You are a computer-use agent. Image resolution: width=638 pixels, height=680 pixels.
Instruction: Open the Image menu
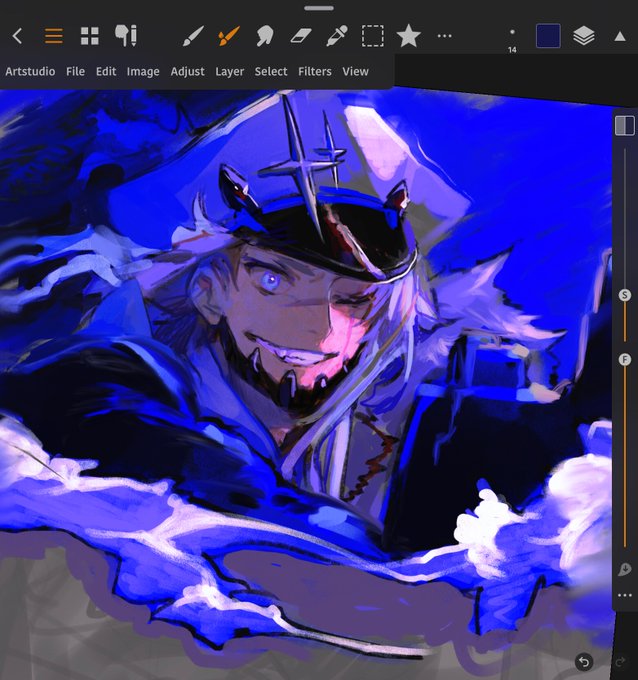click(x=143, y=71)
